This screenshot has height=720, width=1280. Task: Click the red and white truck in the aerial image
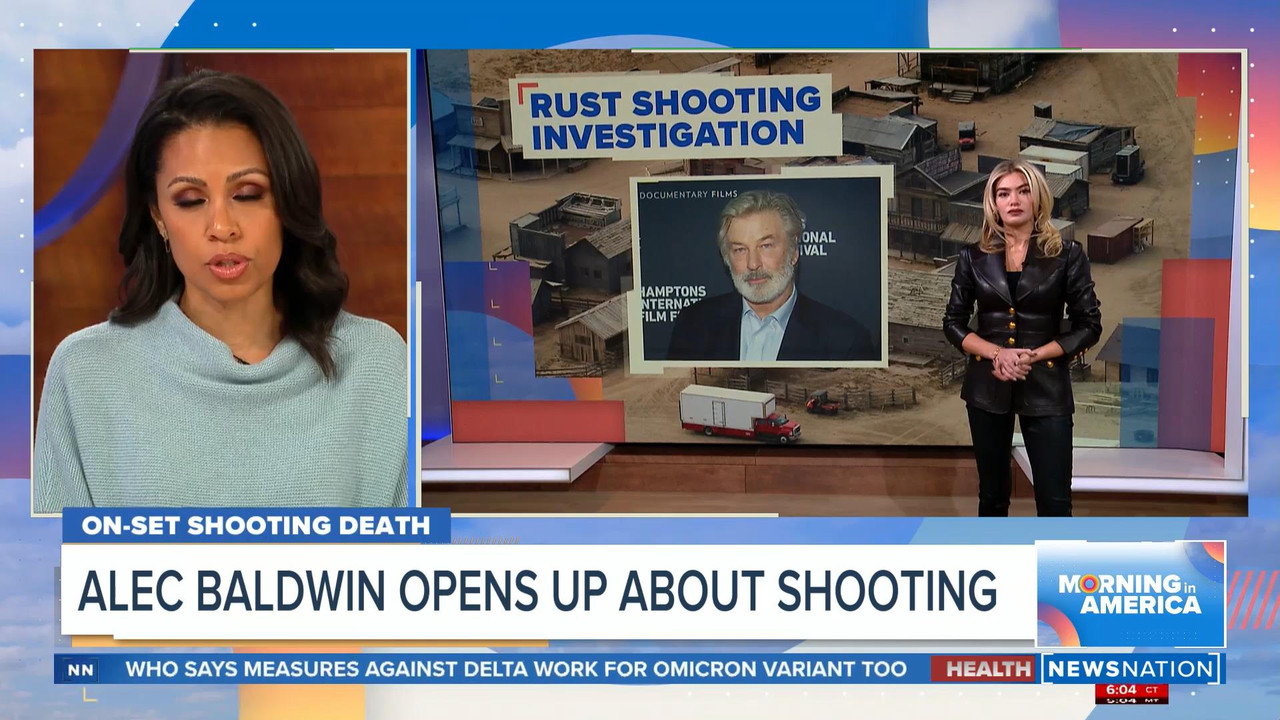click(740, 413)
